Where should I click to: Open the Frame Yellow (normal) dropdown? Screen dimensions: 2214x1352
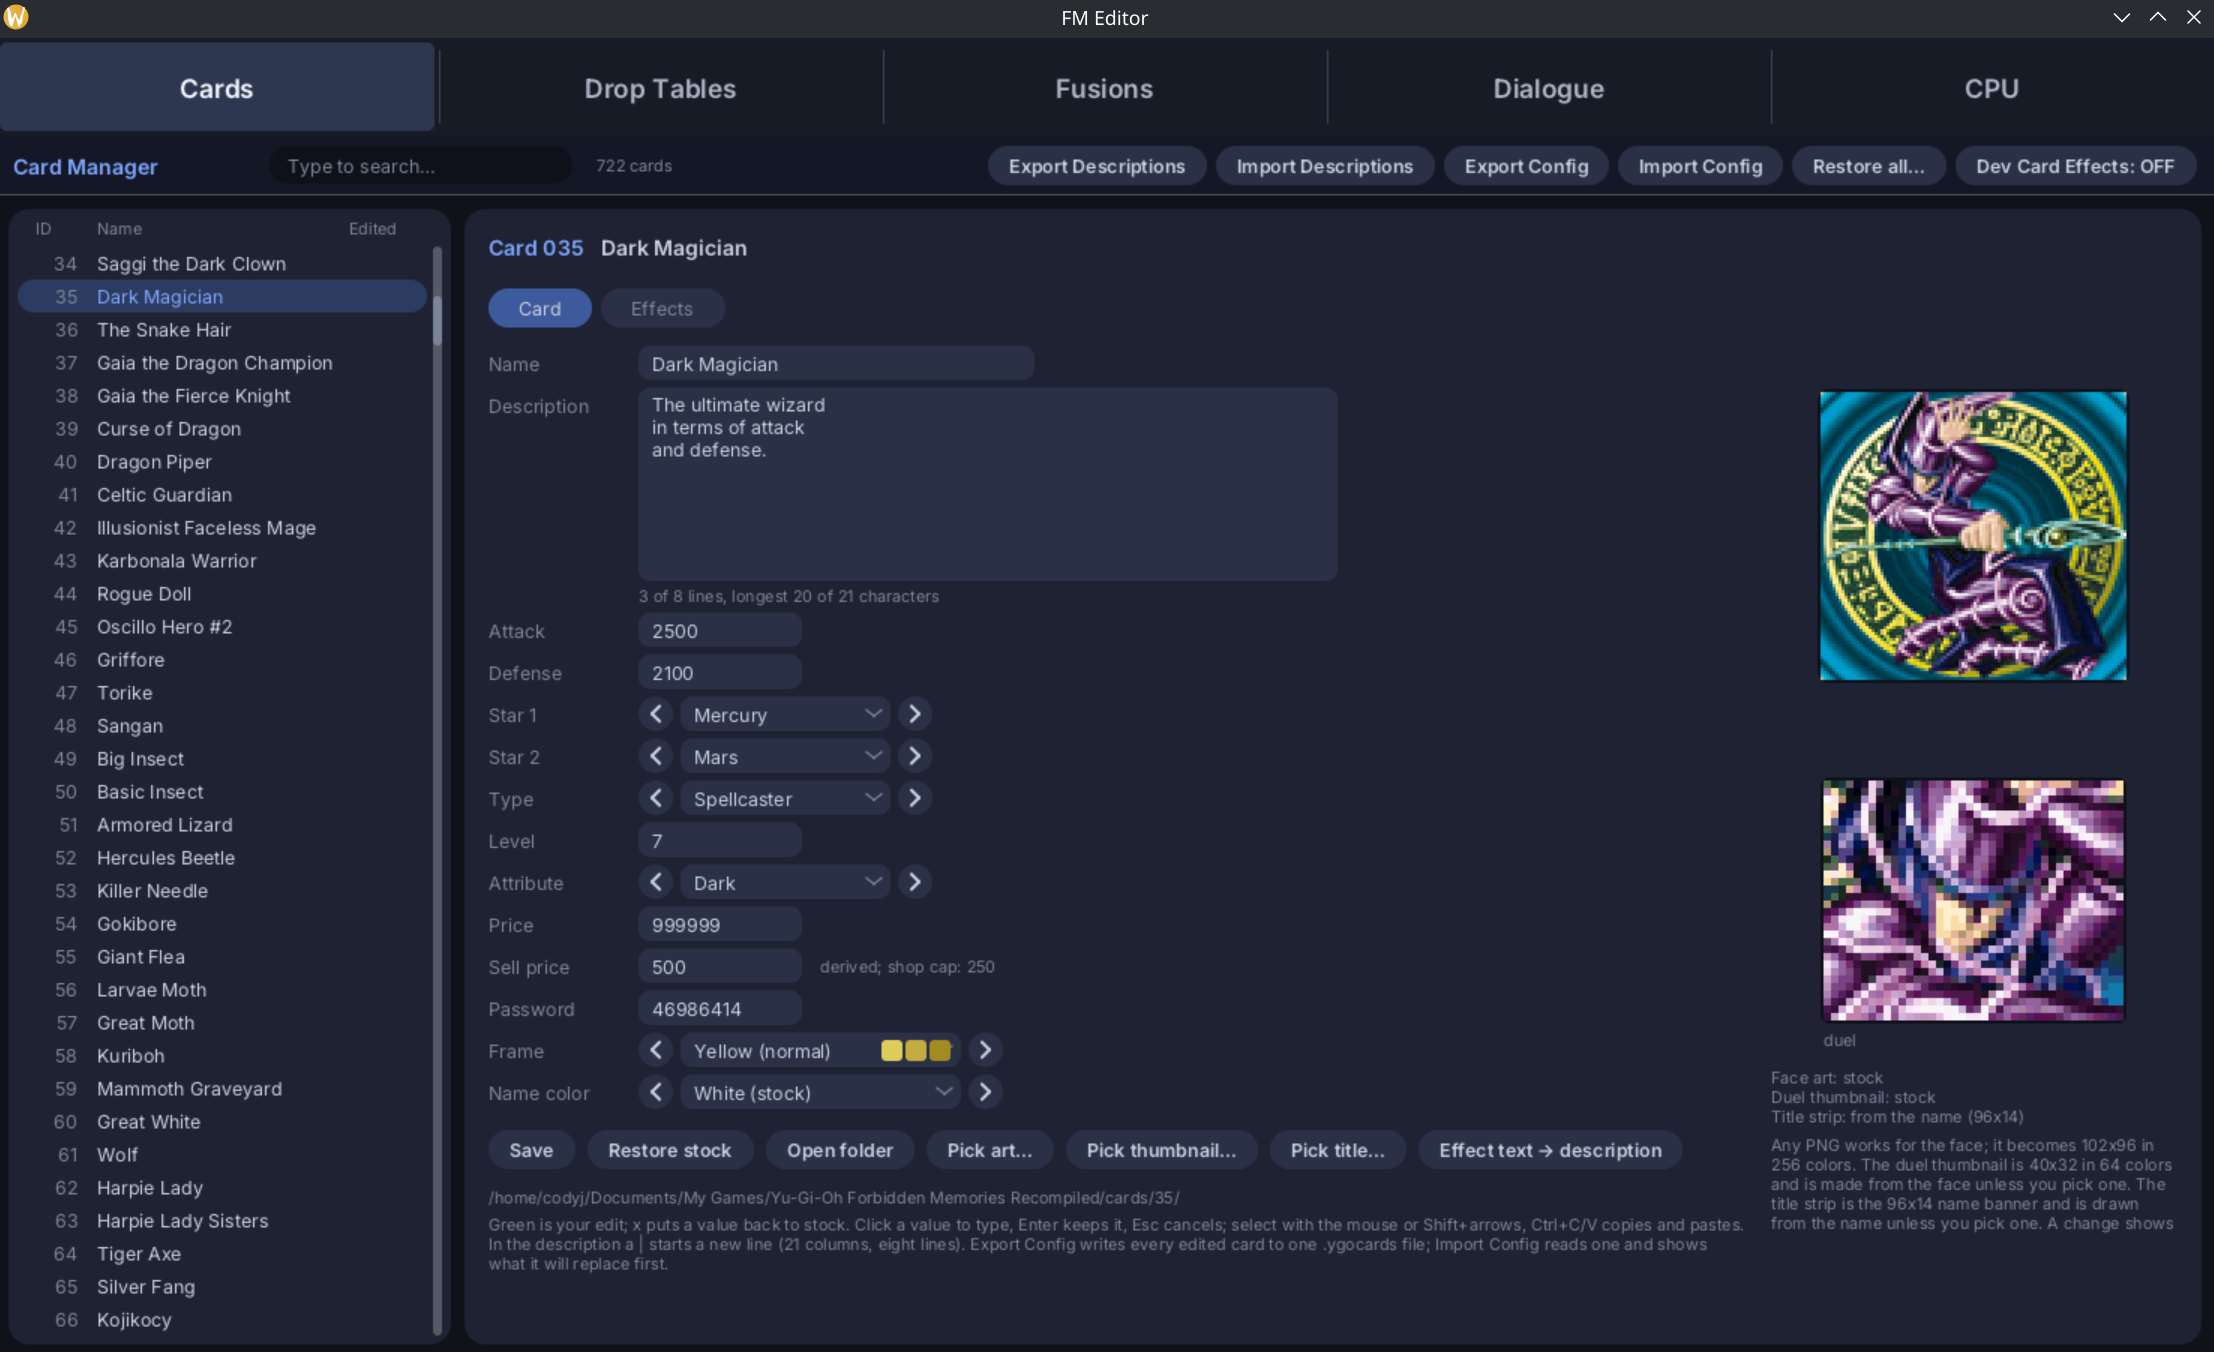(x=820, y=1050)
